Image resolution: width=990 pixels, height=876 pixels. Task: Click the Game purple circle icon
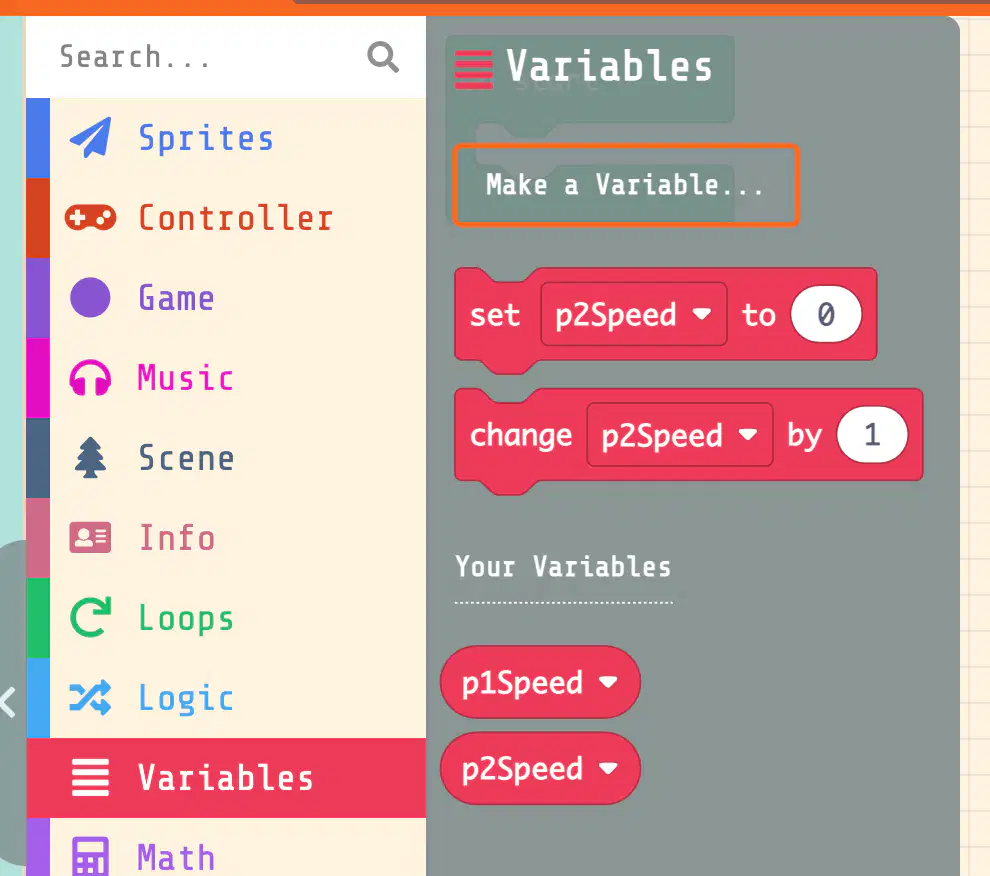pyautogui.click(x=90, y=297)
